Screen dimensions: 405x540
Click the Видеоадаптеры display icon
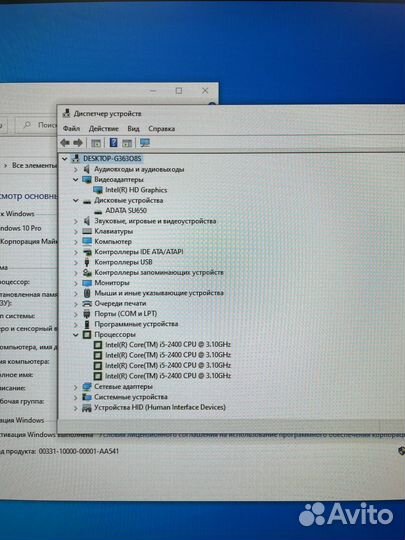87,179
